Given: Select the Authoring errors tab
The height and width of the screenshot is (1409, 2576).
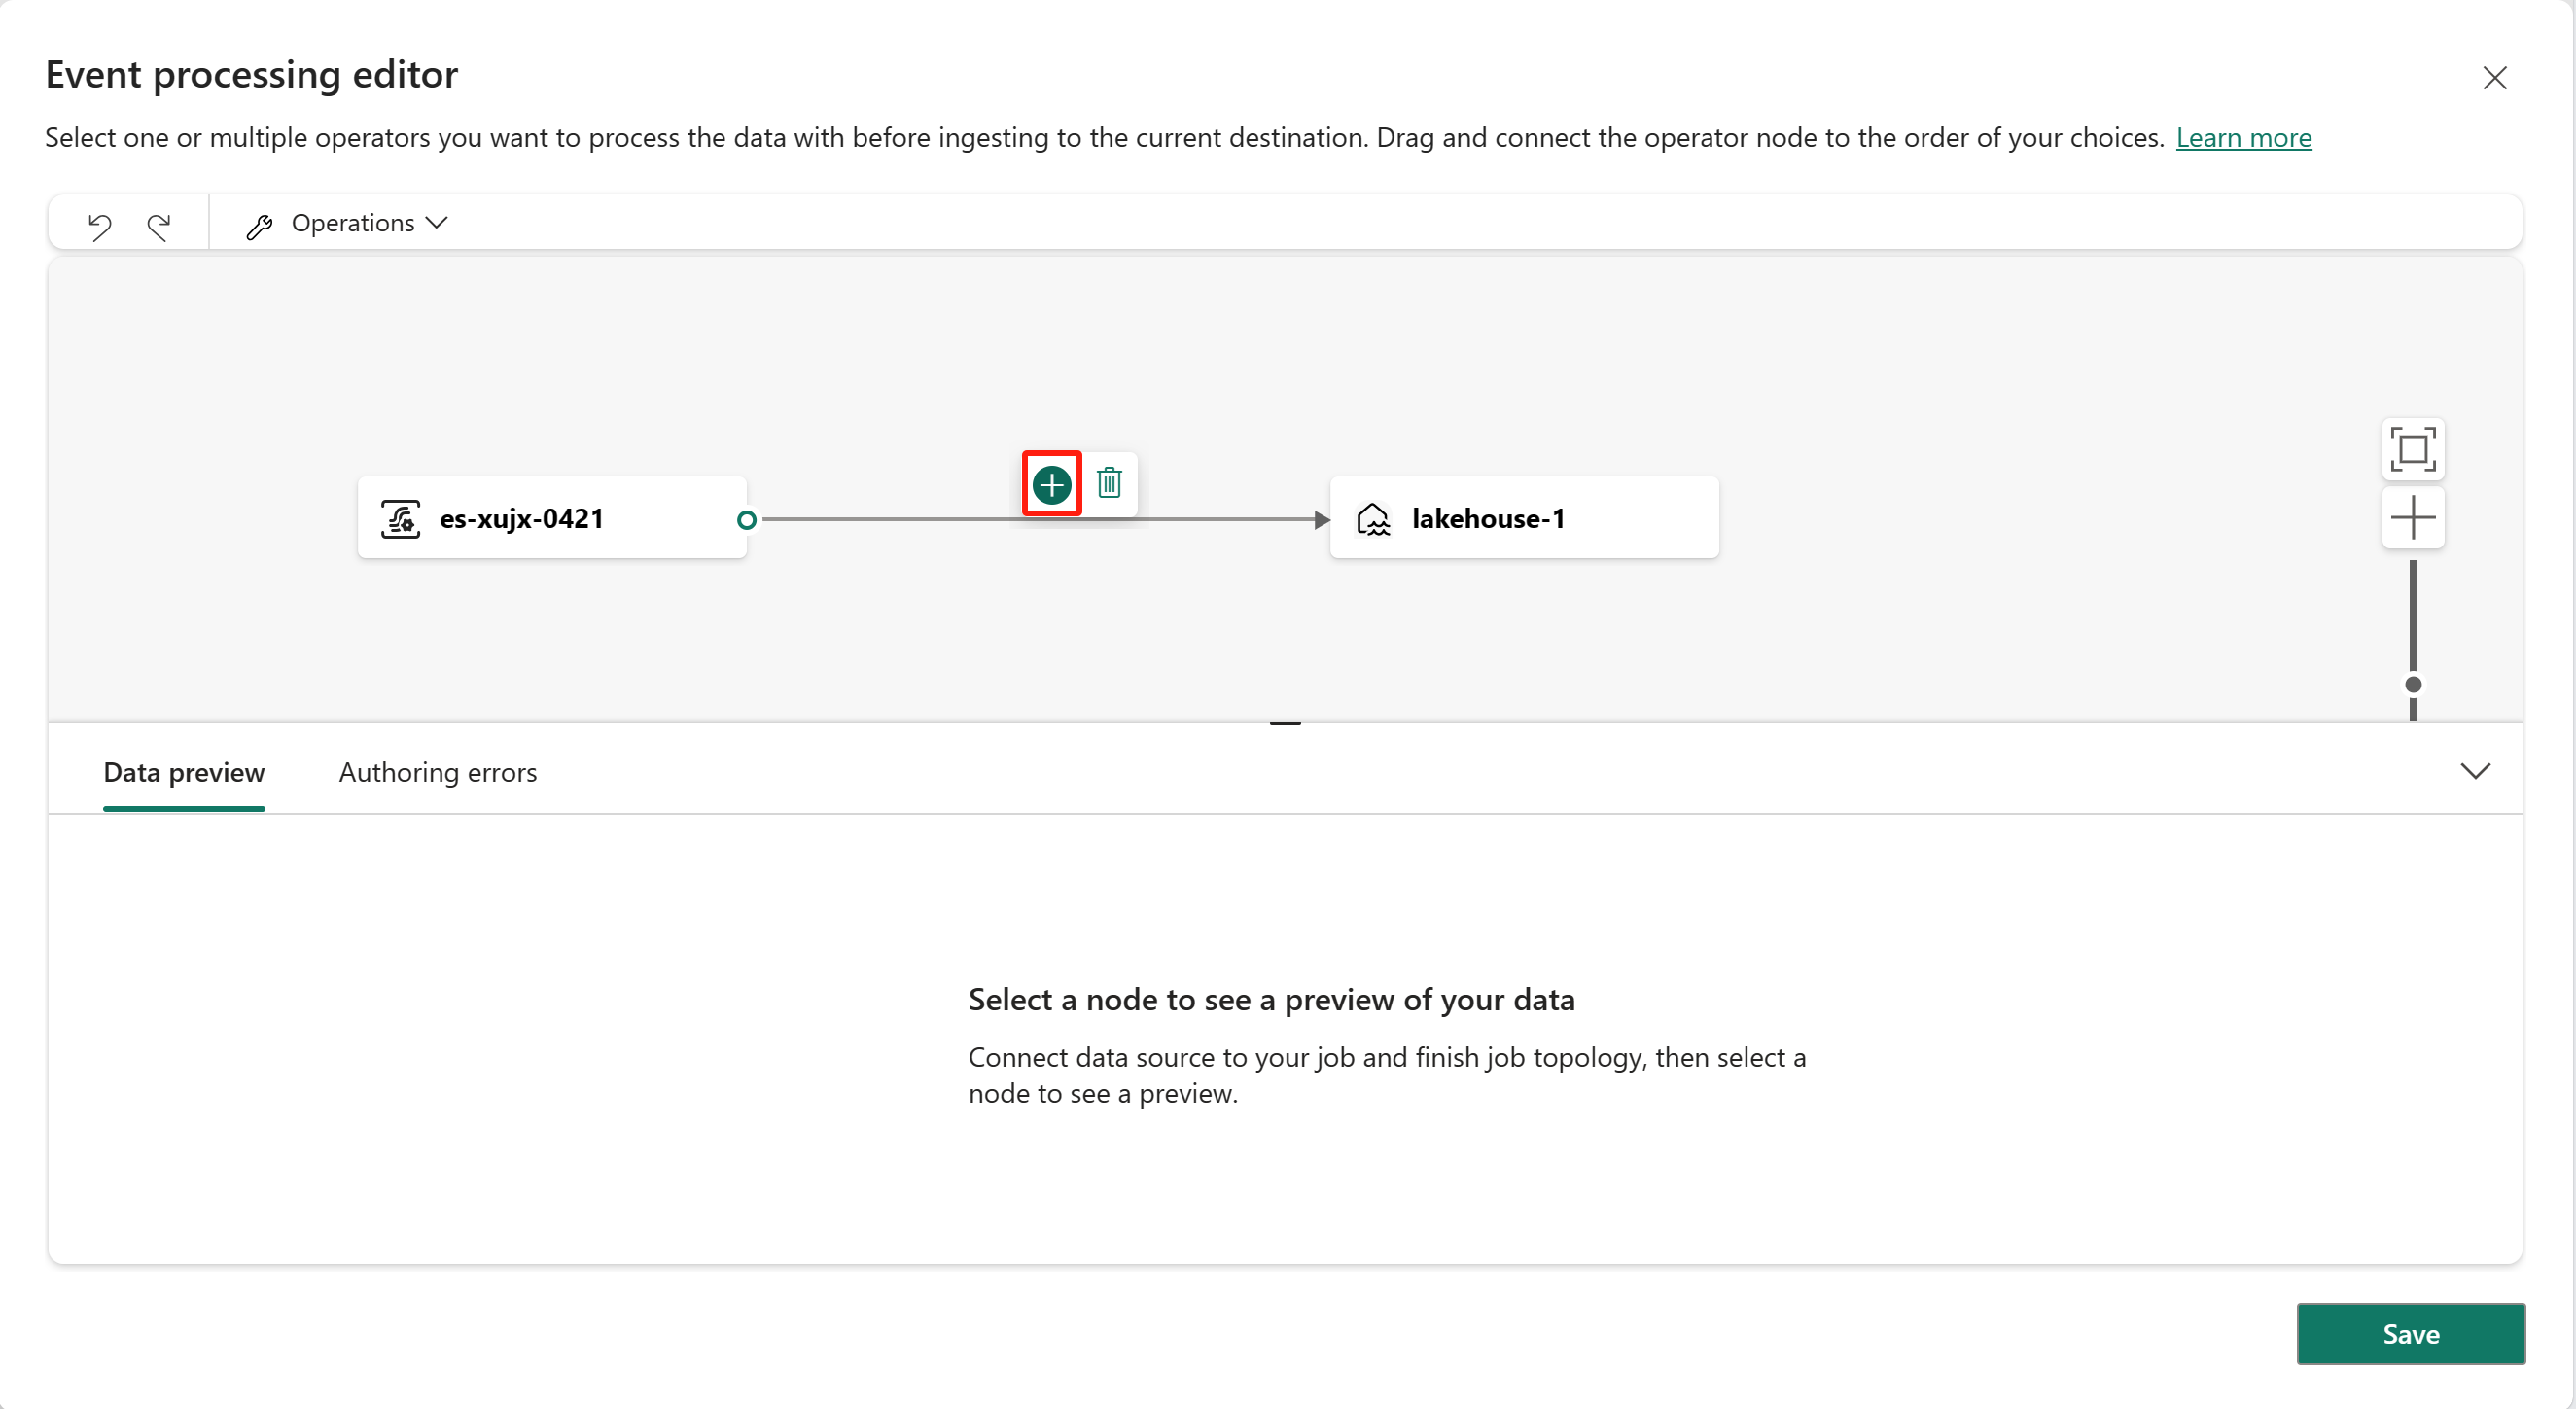Looking at the screenshot, I should [x=438, y=770].
